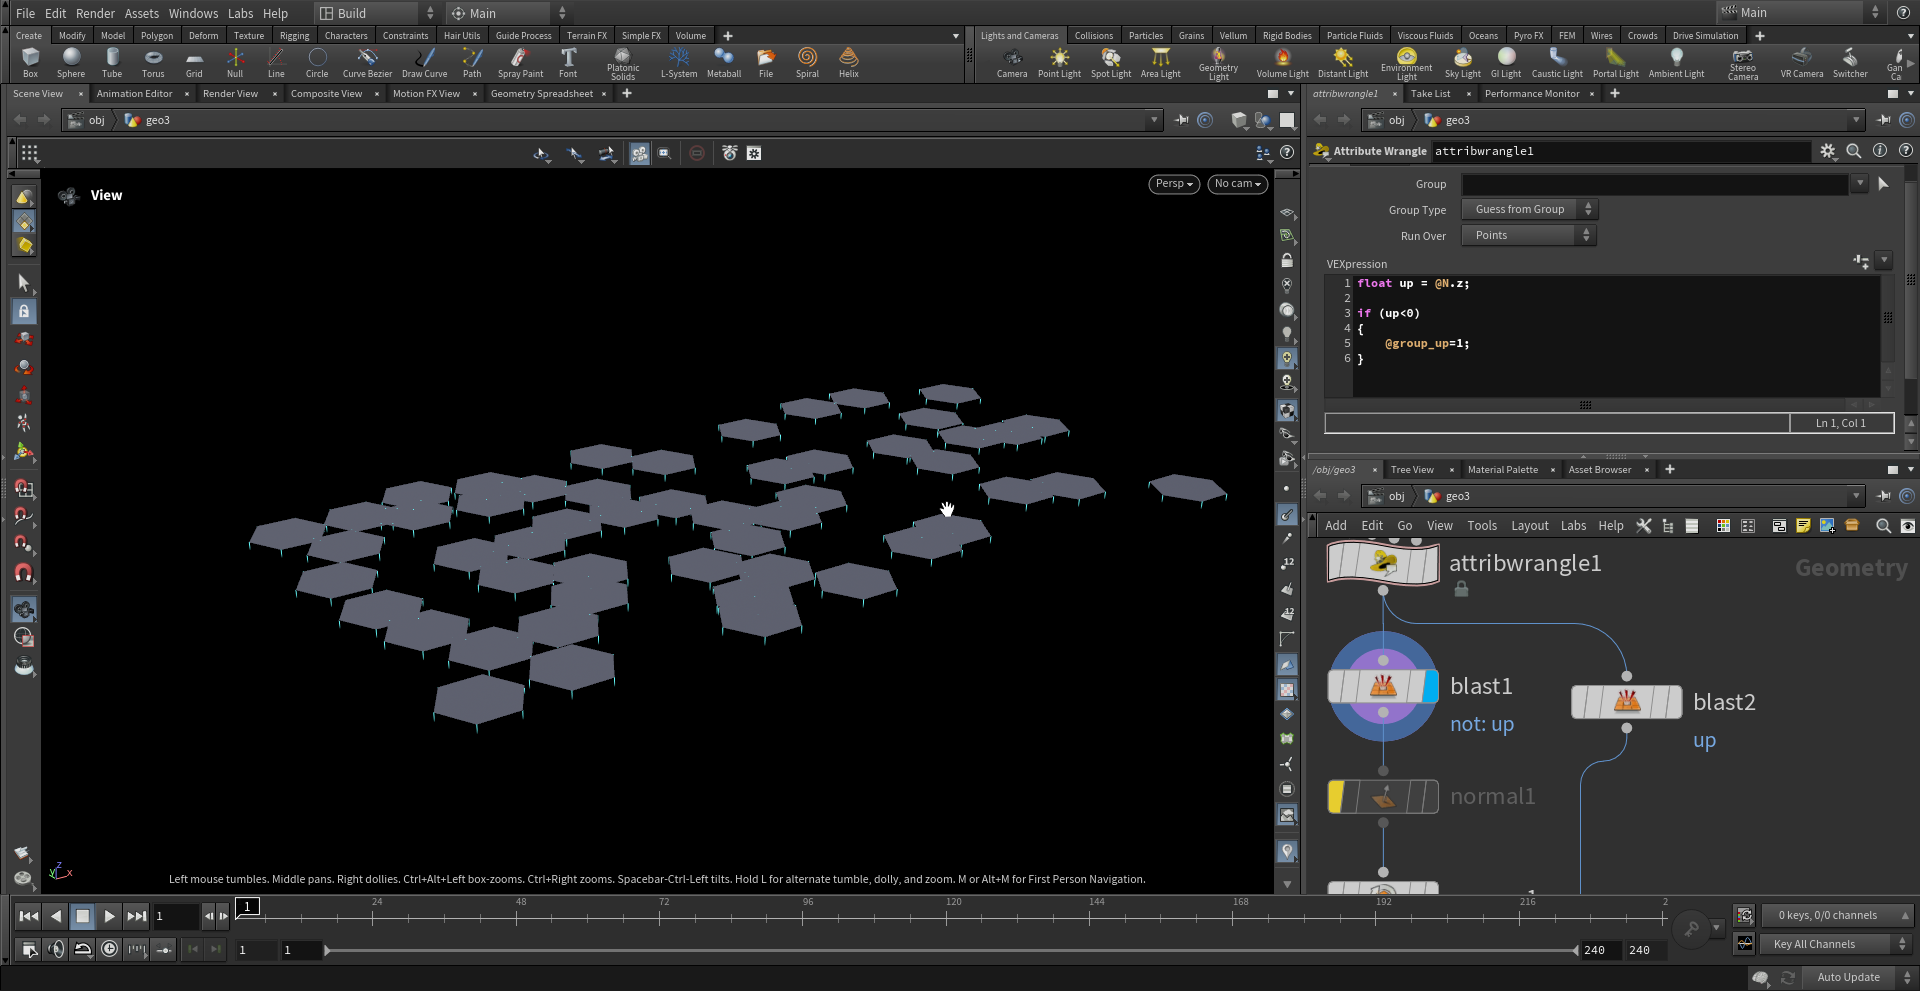Add a Point Light from the shelf
The height and width of the screenshot is (991, 1920).
tap(1059, 62)
